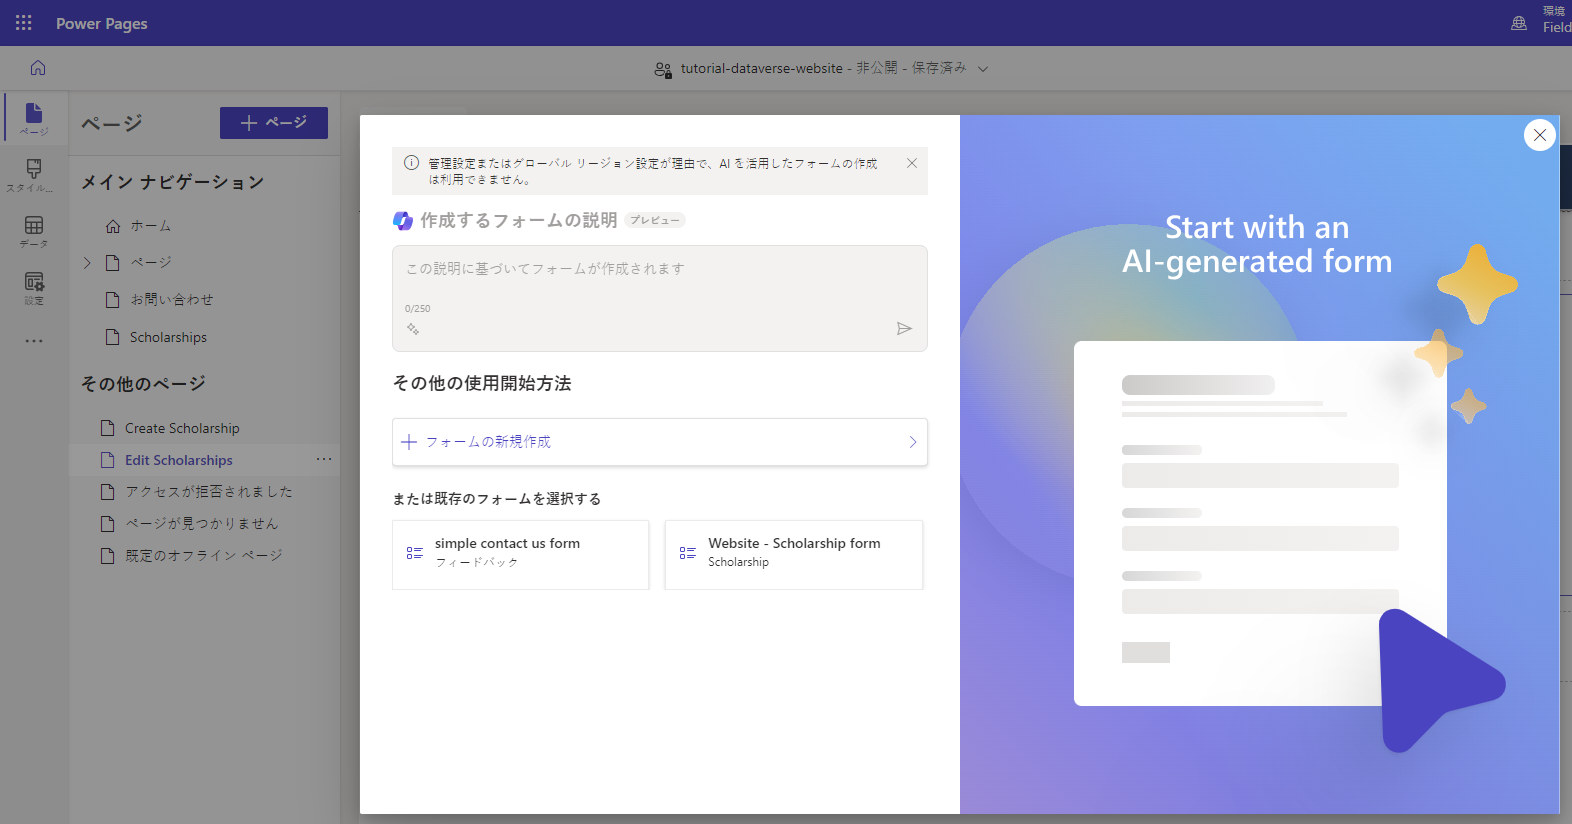Image resolution: width=1572 pixels, height=824 pixels.
Task: Click the メイン ナビゲーション heading
Action: click(x=173, y=182)
